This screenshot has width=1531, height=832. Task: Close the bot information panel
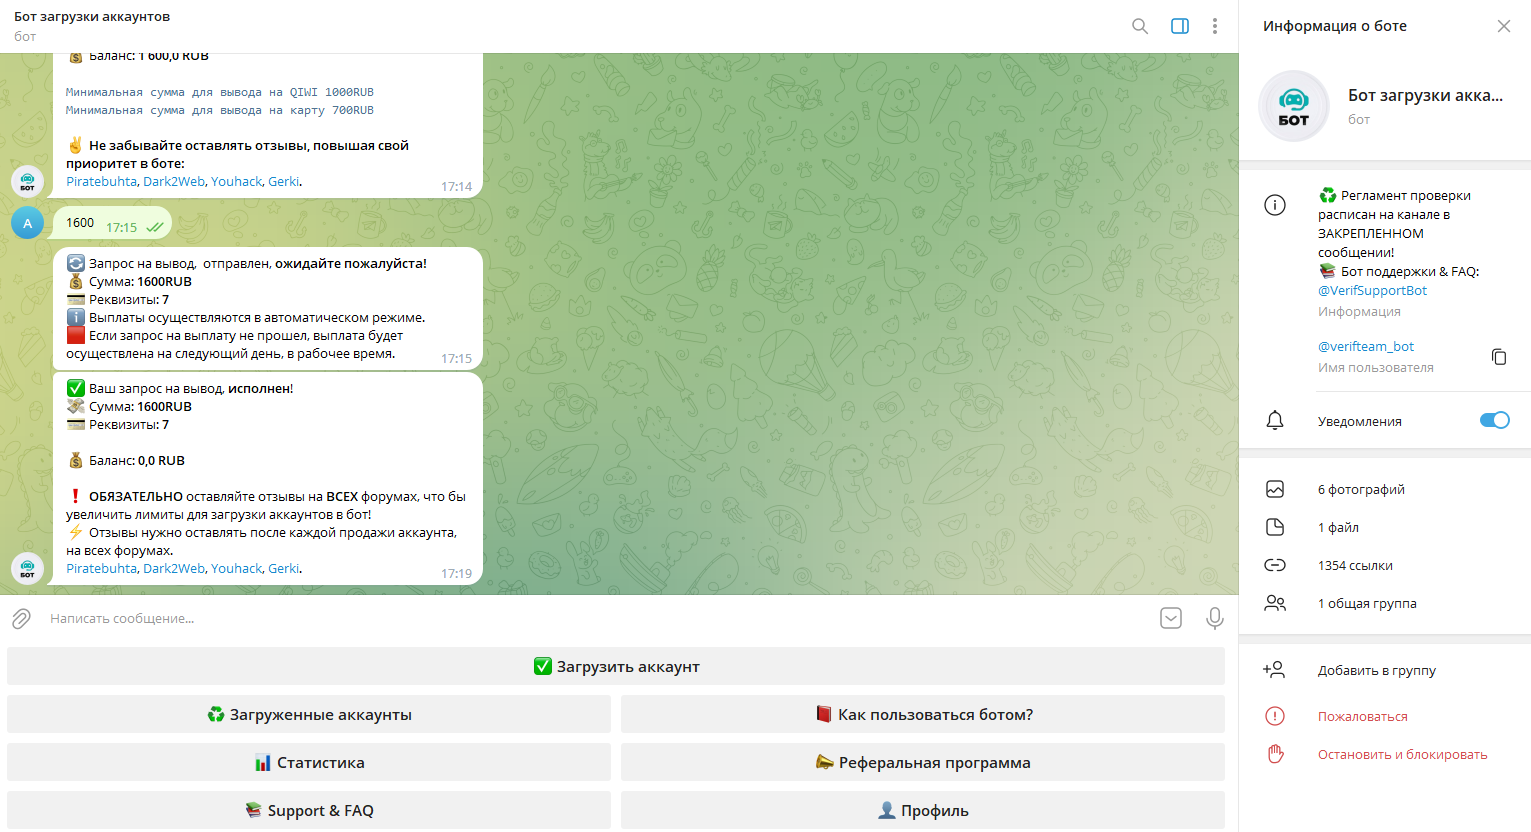pyautogui.click(x=1503, y=26)
